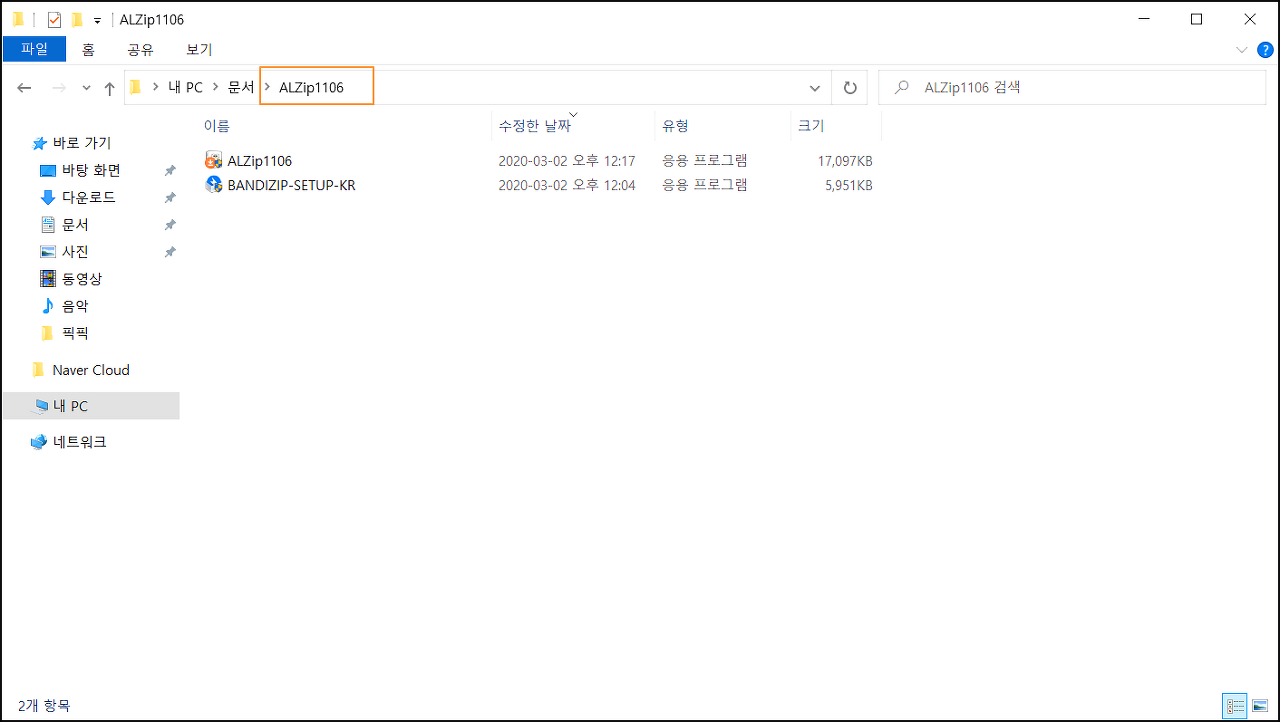Go up one folder level arrow
This screenshot has height=722, width=1280.
click(x=110, y=88)
